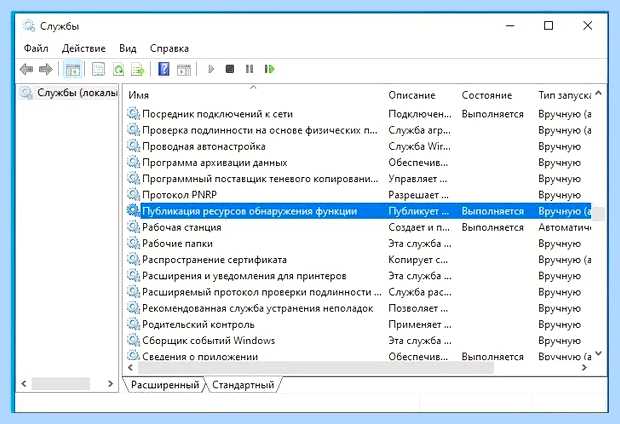Click the tree pane scroll left arrow

tap(24, 384)
